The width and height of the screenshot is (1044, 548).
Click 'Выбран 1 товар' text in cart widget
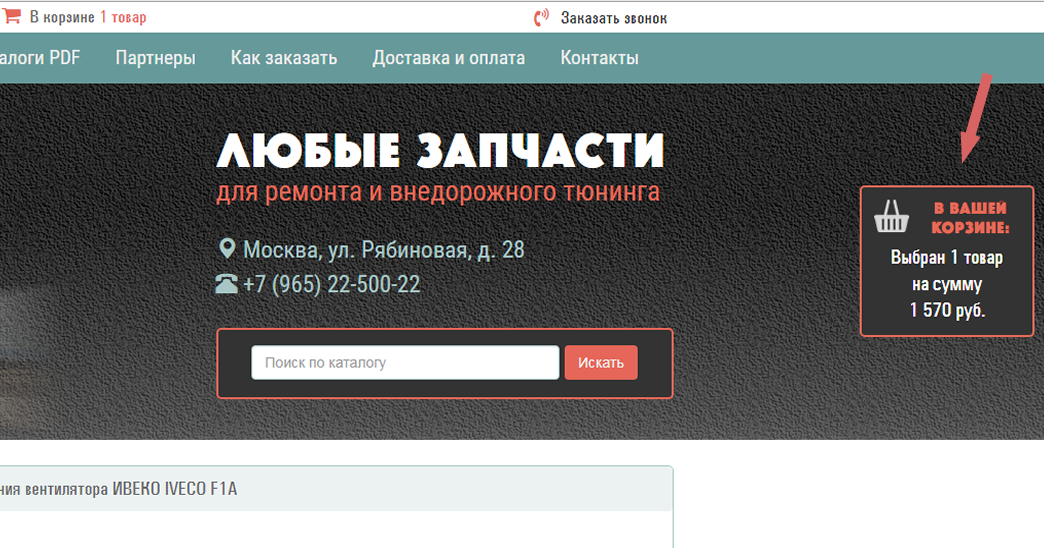[x=947, y=258]
